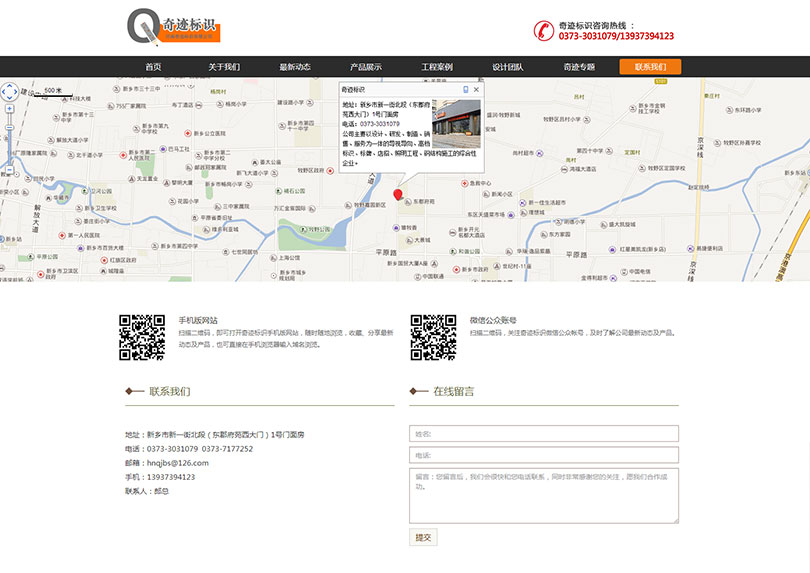Click the map zoom level slider track
Image resolution: width=810 pixels, height=573 pixels.
(9, 140)
